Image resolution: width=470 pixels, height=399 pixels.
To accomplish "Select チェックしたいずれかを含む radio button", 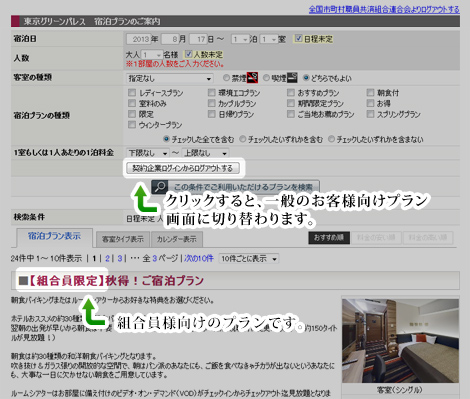I will click(243, 139).
